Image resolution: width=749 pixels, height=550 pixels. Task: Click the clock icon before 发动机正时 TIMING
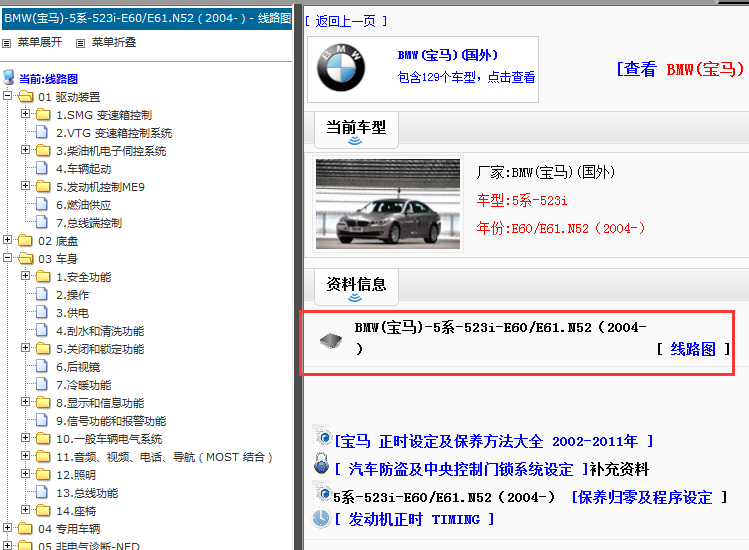321,518
